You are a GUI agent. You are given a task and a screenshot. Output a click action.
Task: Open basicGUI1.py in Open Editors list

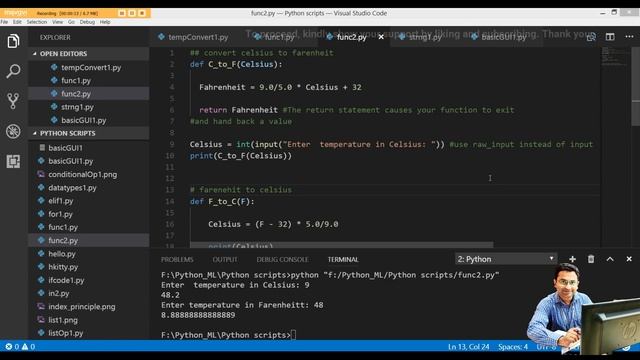click(89, 120)
